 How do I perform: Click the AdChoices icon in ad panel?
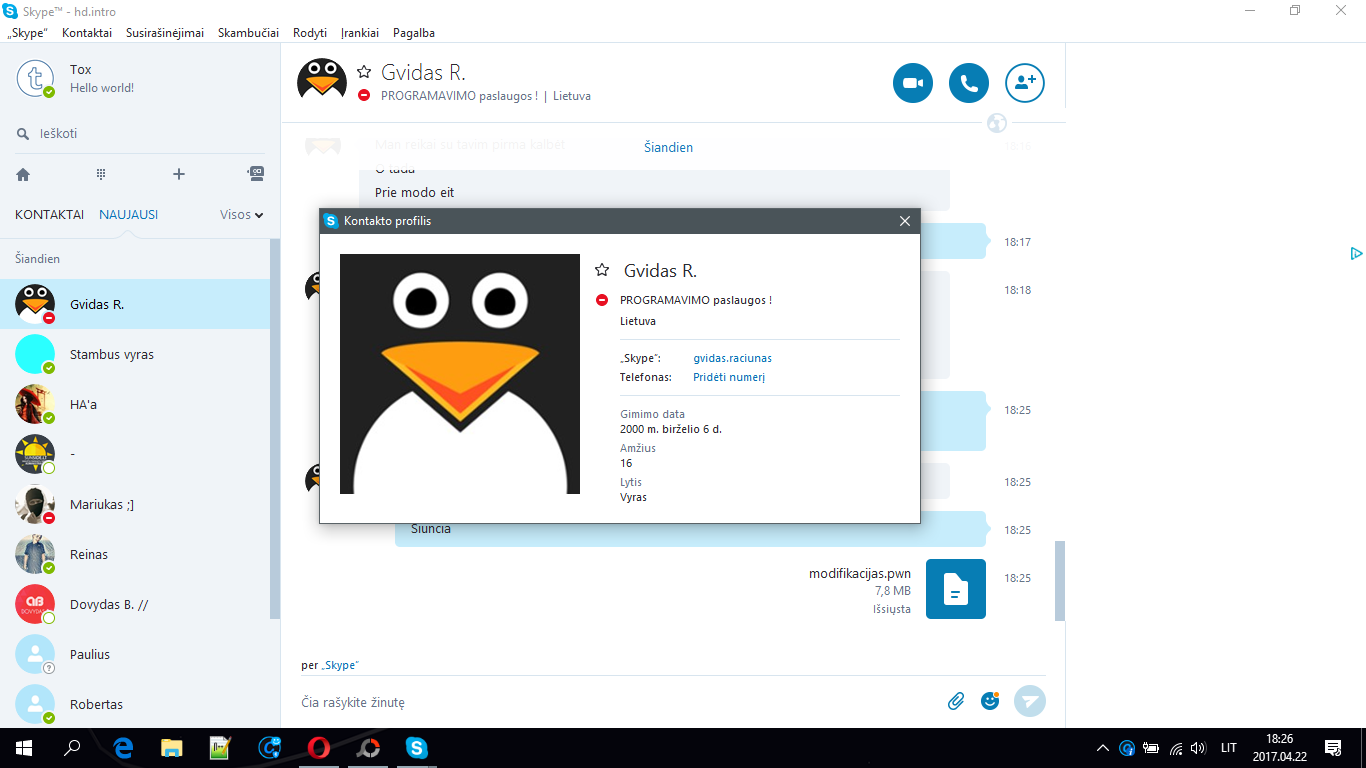1356,254
